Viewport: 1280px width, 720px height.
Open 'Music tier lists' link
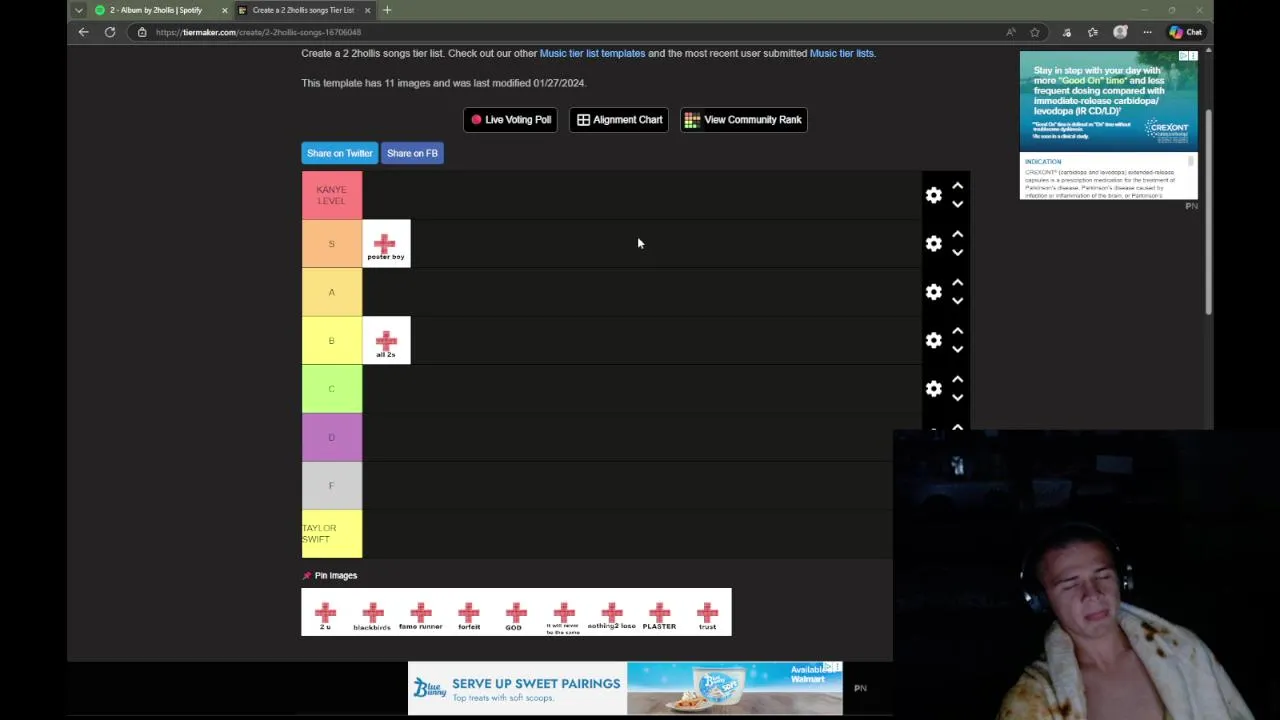click(x=841, y=53)
